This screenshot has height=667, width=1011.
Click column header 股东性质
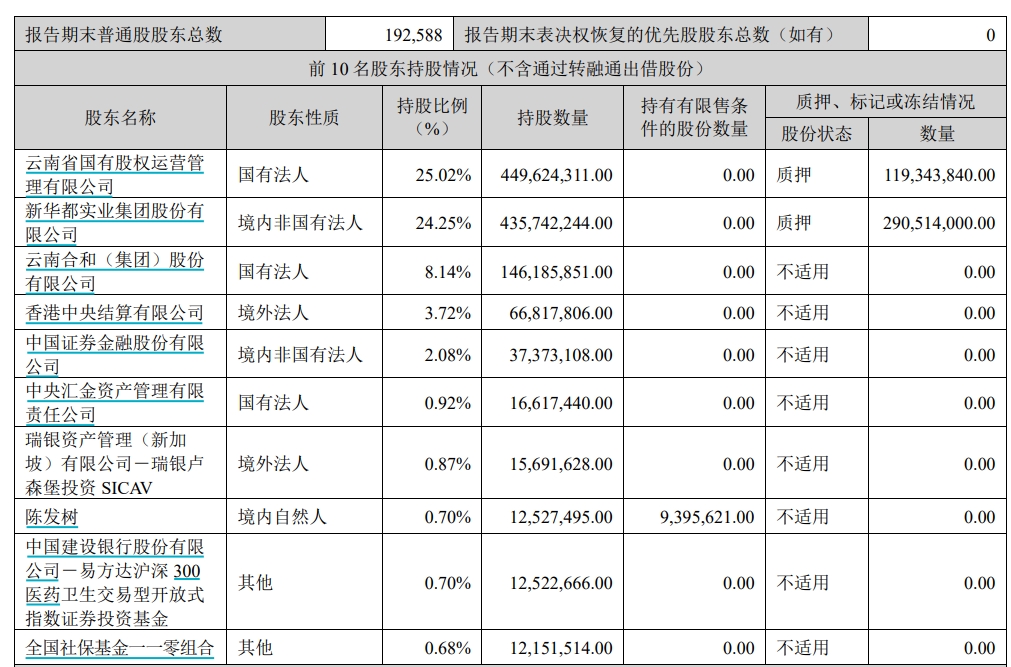[x=304, y=117]
